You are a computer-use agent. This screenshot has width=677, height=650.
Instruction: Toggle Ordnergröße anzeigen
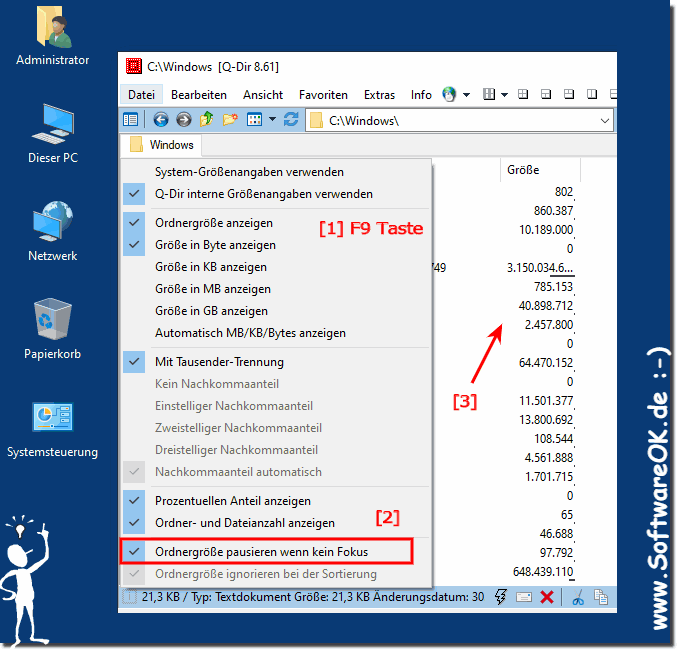click(x=276, y=223)
